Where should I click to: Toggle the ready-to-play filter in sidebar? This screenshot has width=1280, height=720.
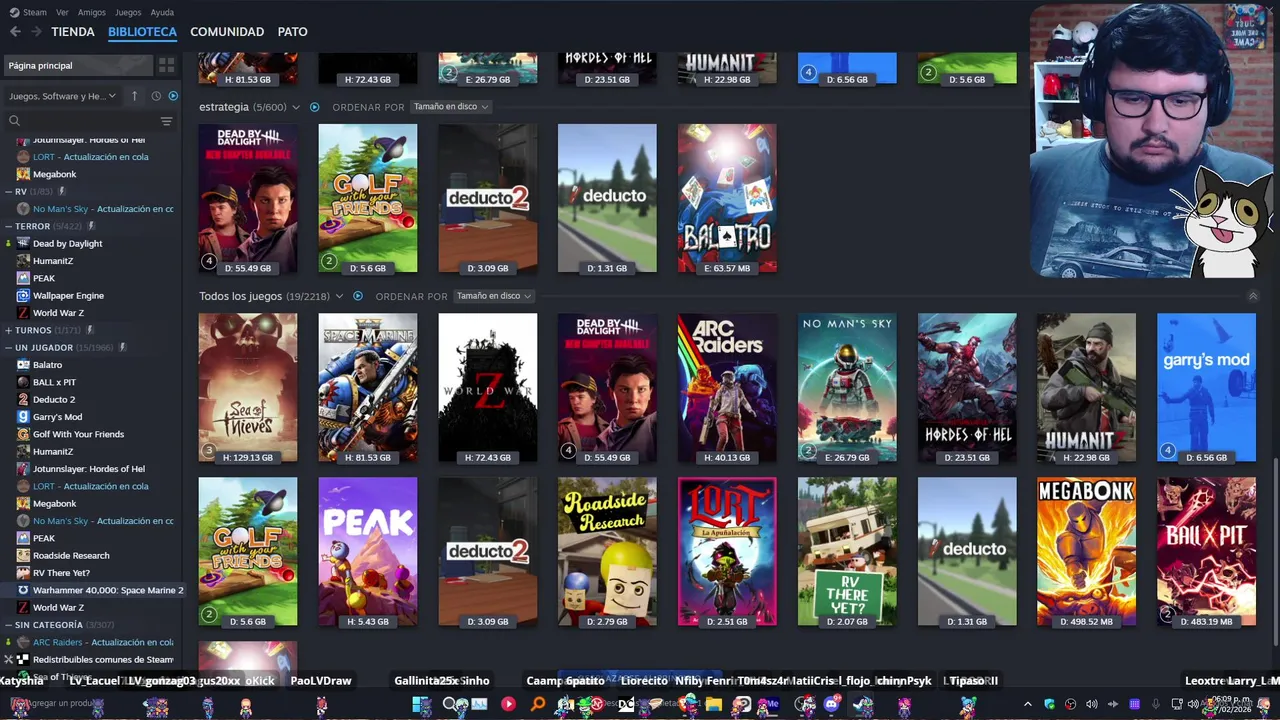pyautogui.click(x=173, y=96)
